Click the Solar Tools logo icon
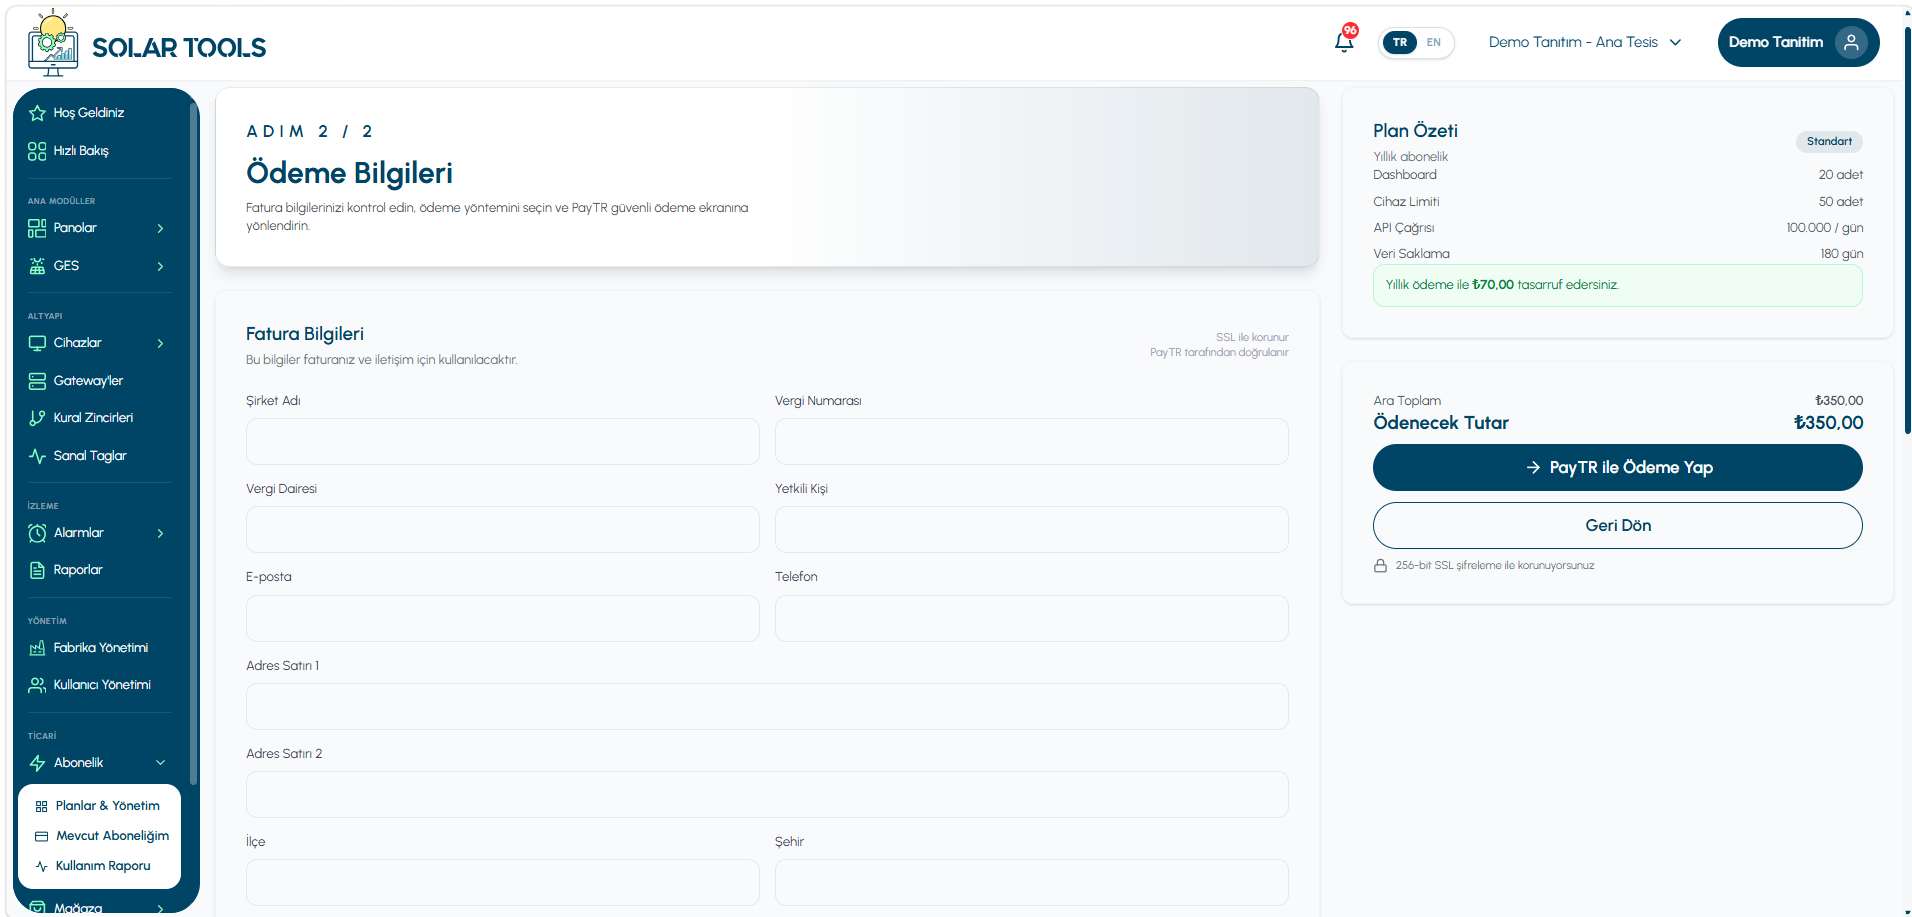 53,43
